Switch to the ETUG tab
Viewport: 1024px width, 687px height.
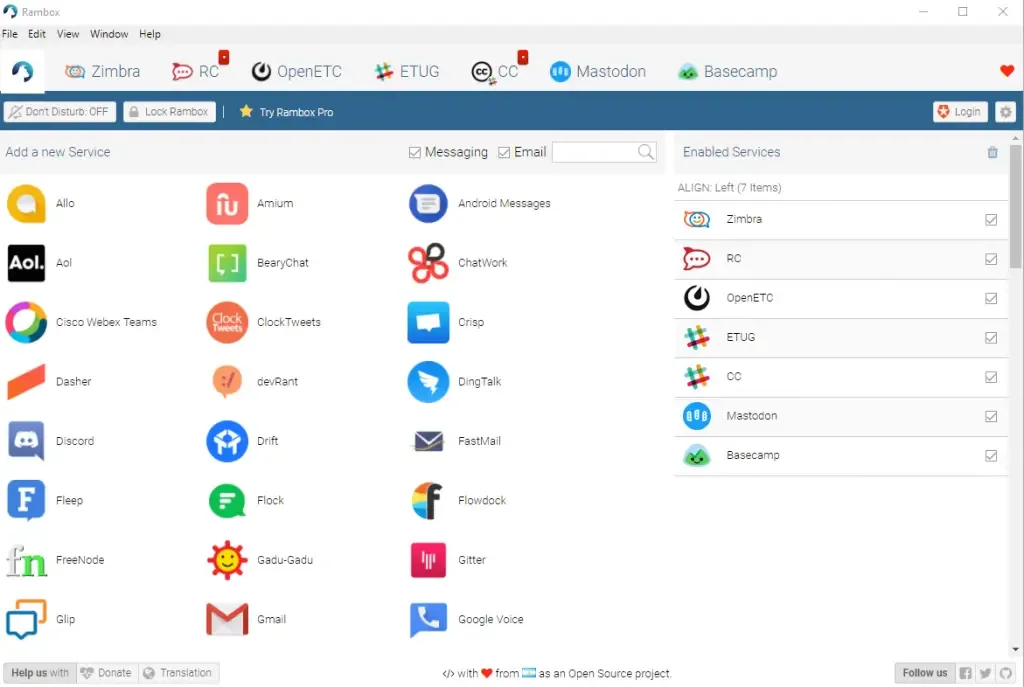pos(407,71)
